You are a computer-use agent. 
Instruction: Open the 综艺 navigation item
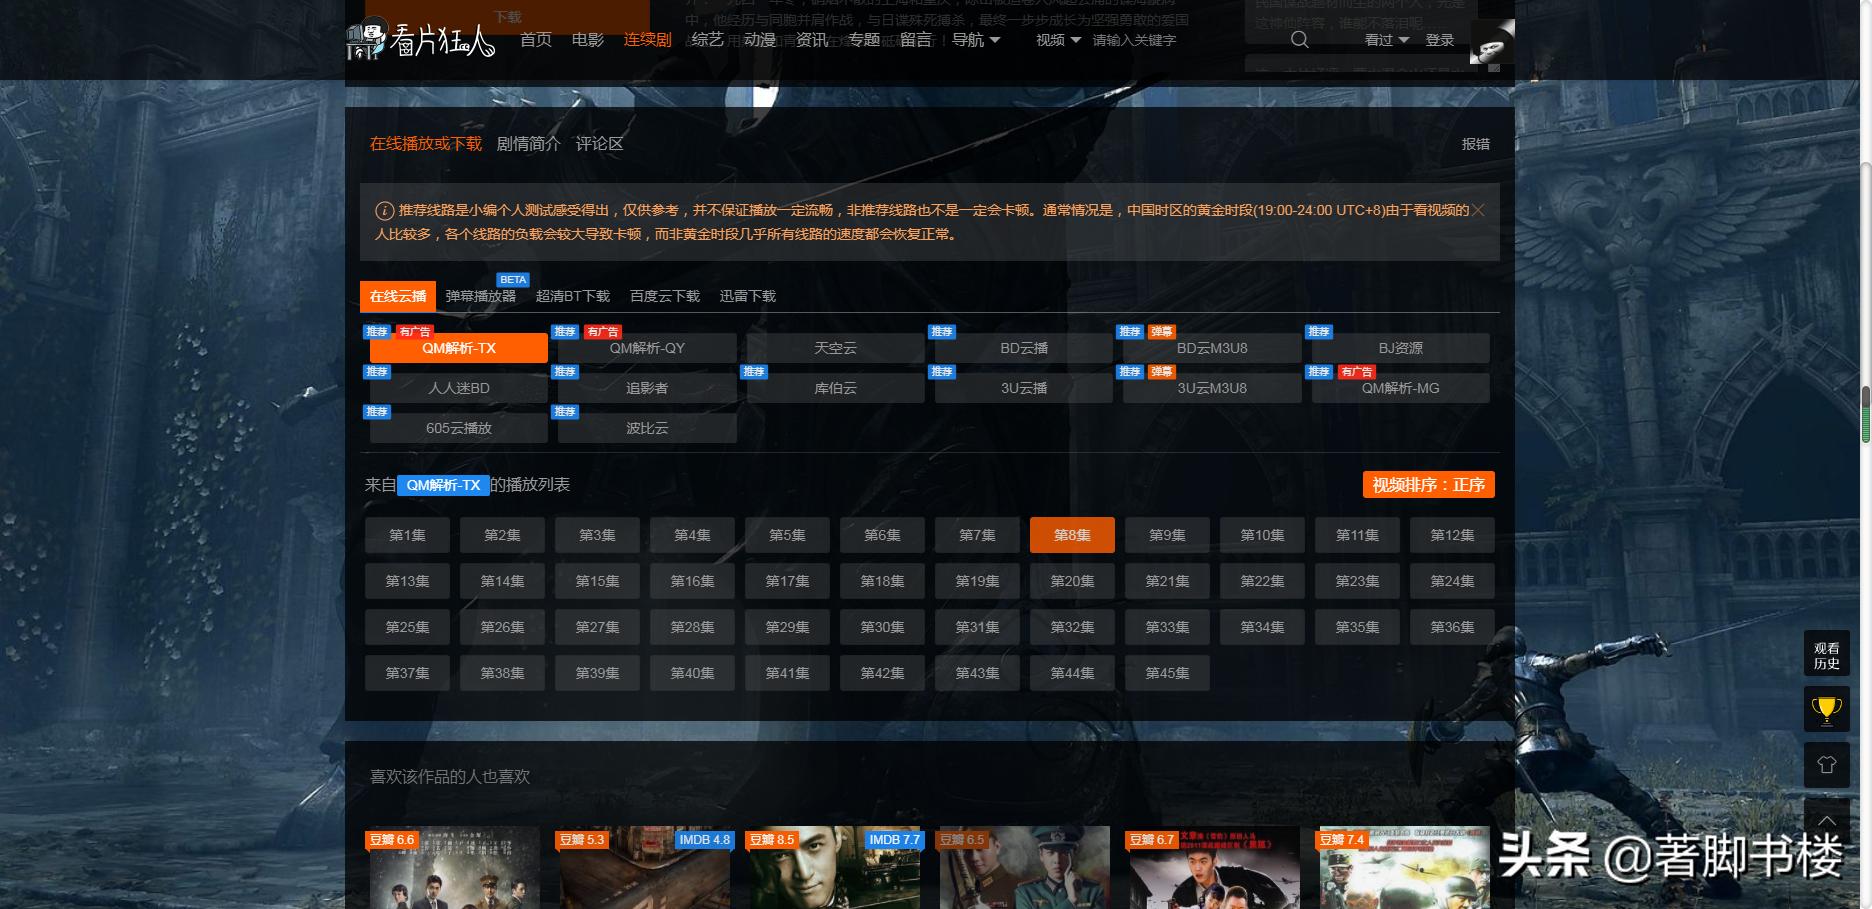coord(707,40)
